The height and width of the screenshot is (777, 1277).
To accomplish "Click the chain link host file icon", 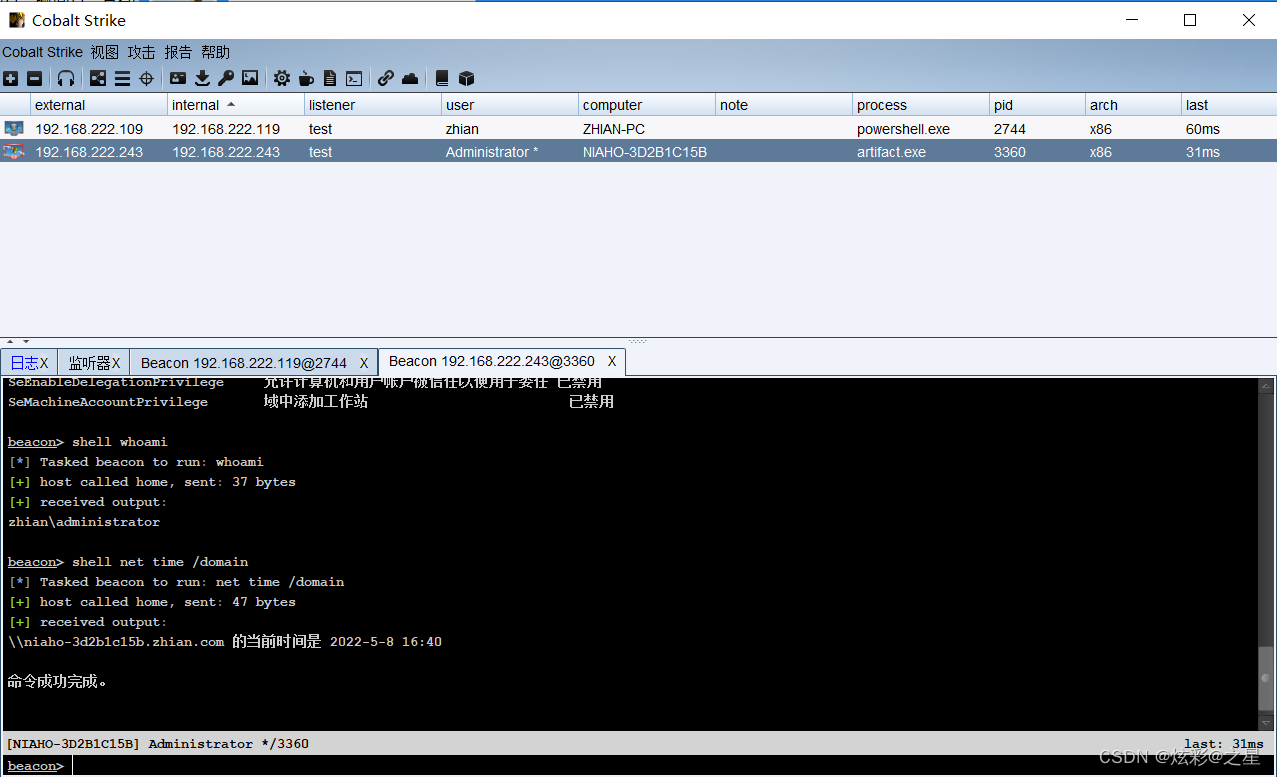I will 386,78.
